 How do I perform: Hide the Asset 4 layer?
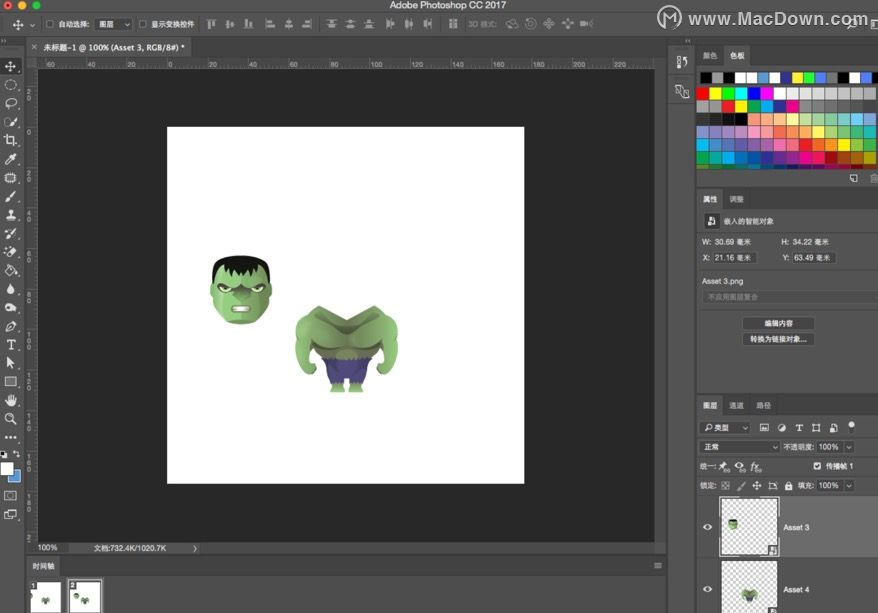708,589
